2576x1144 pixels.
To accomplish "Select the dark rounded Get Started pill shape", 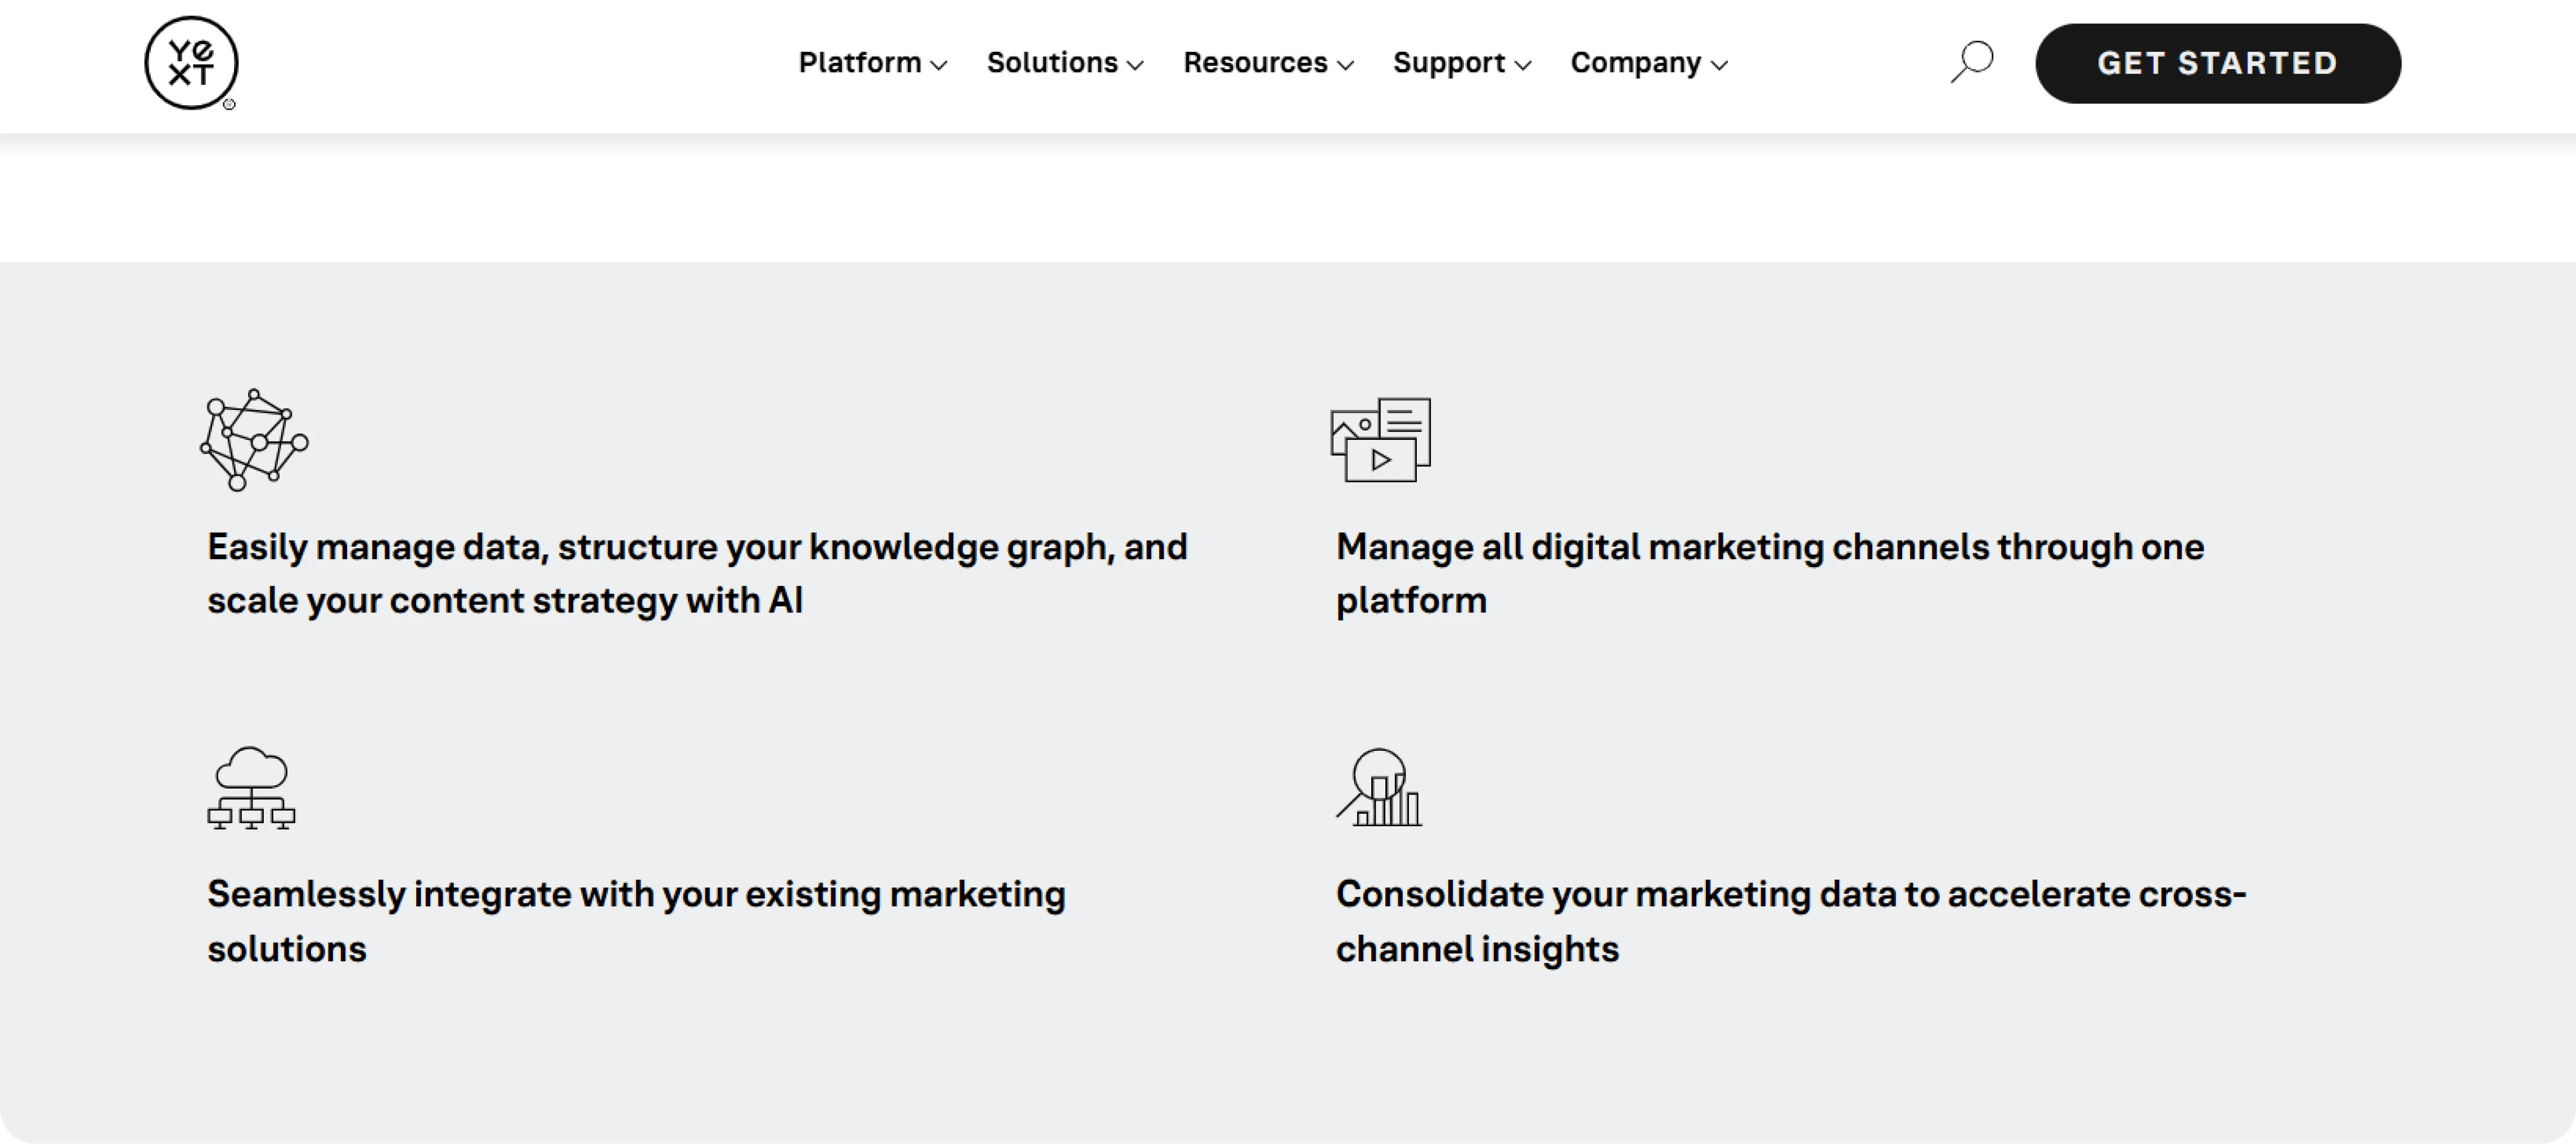I will [2218, 63].
